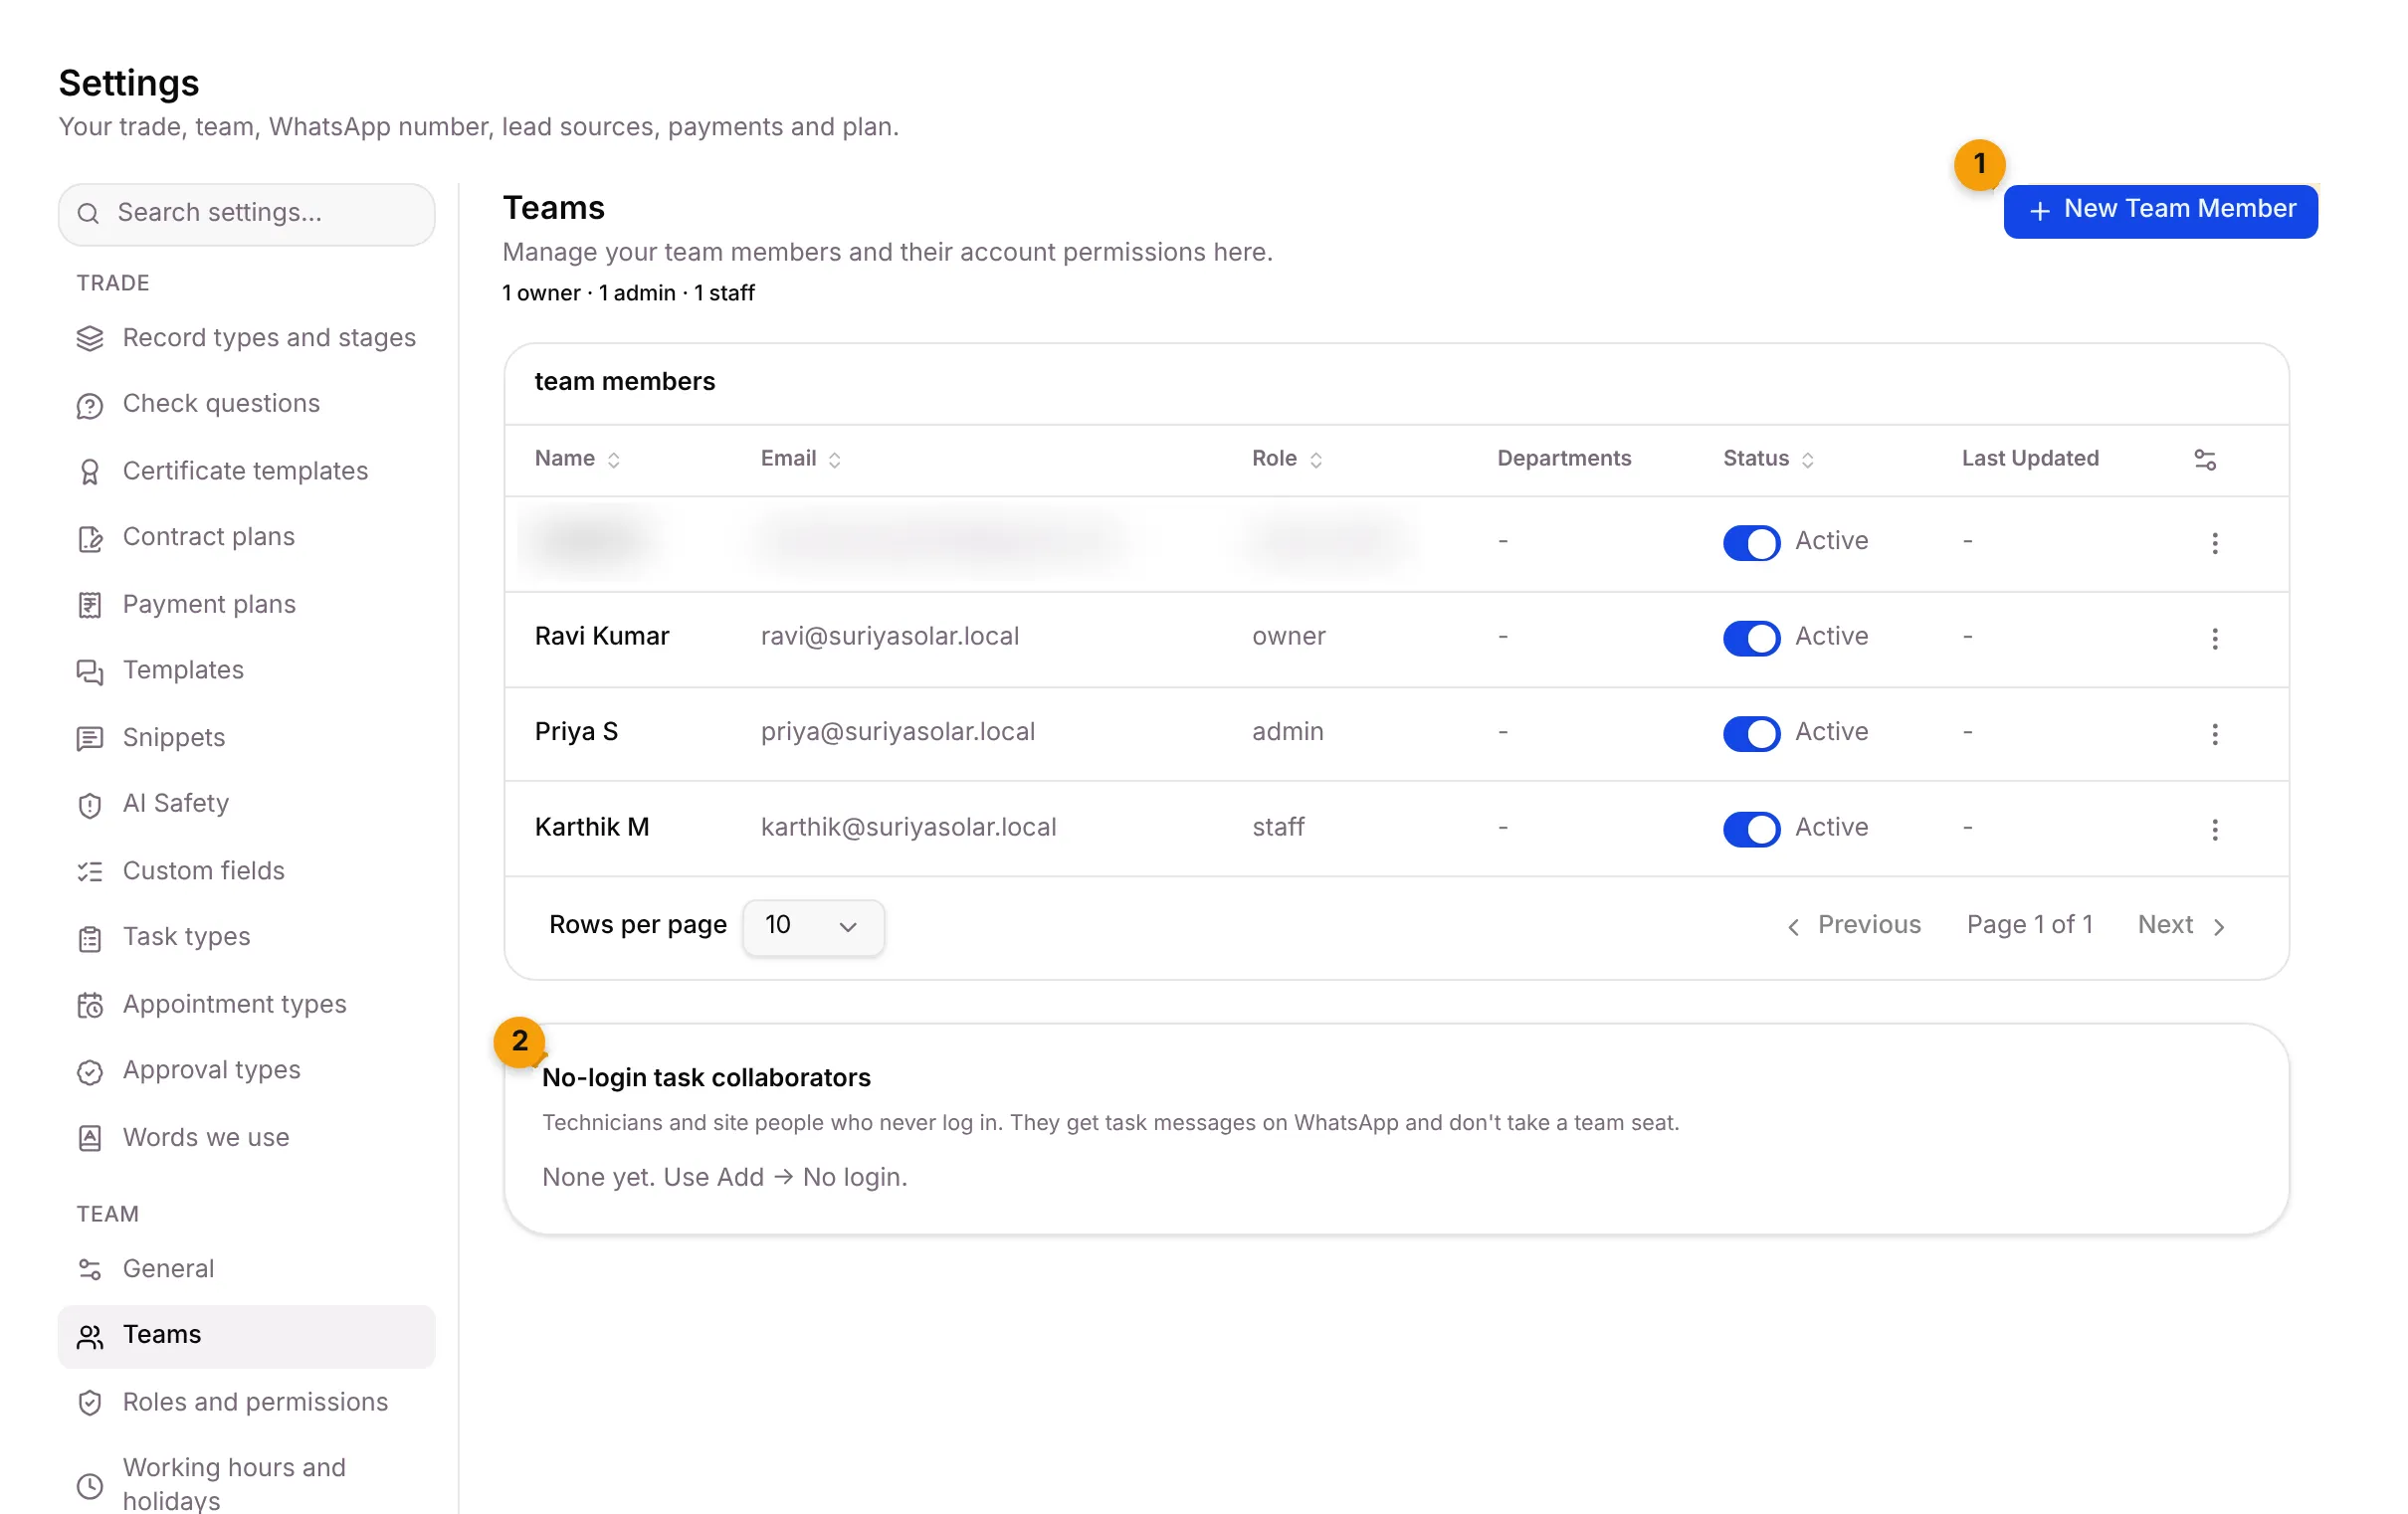Image resolution: width=2408 pixels, height=1514 pixels.
Task: Open Roles and permissions settings
Action: click(x=246, y=1402)
